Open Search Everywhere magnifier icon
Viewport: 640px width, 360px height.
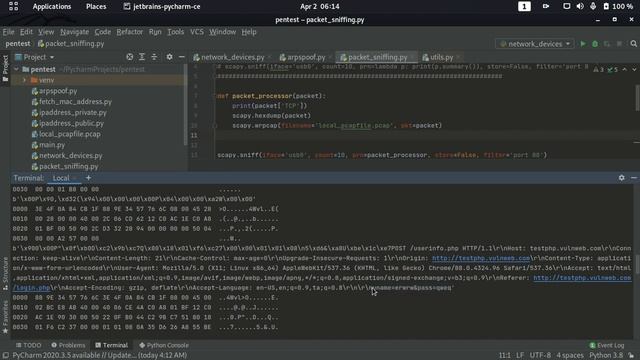[633, 44]
